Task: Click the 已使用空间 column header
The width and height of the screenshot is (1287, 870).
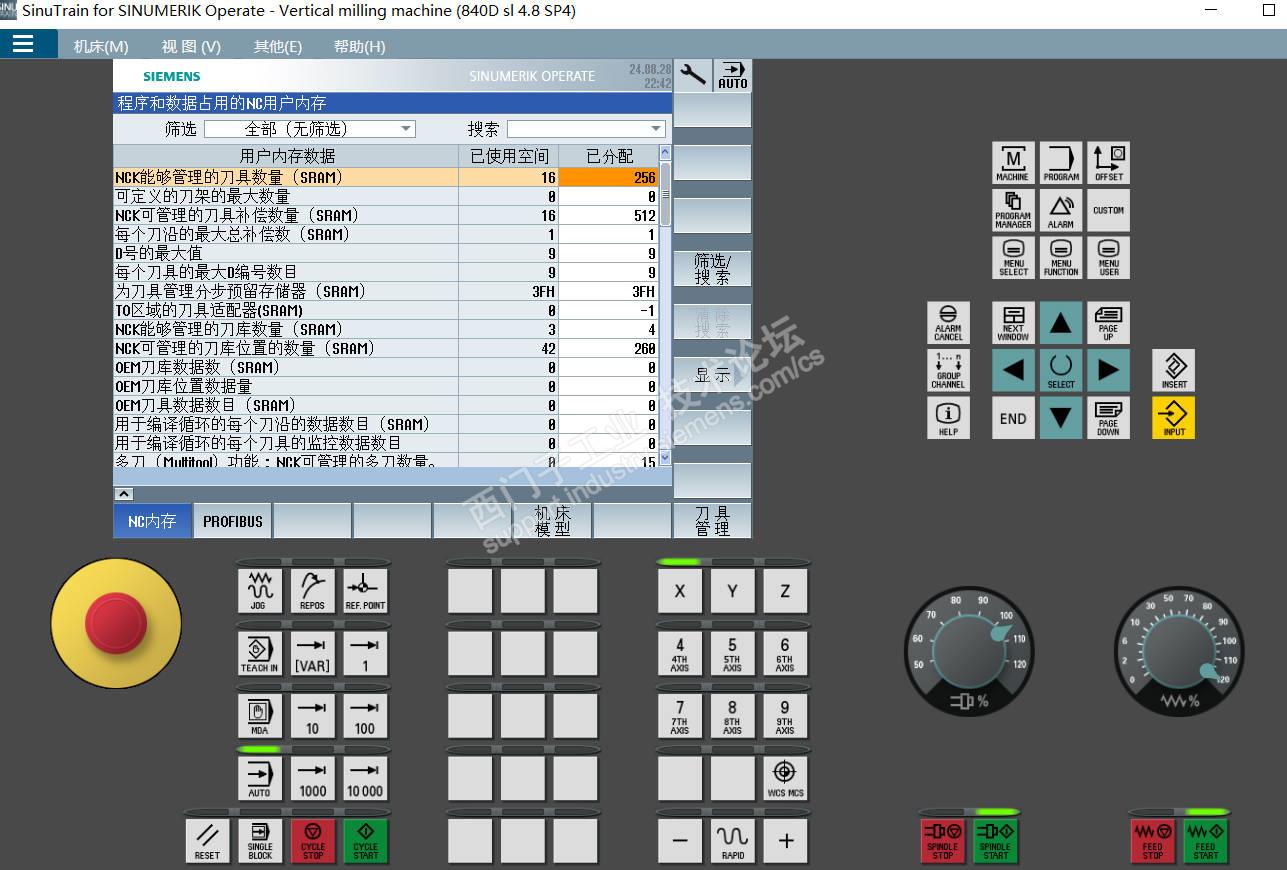Action: click(509, 156)
